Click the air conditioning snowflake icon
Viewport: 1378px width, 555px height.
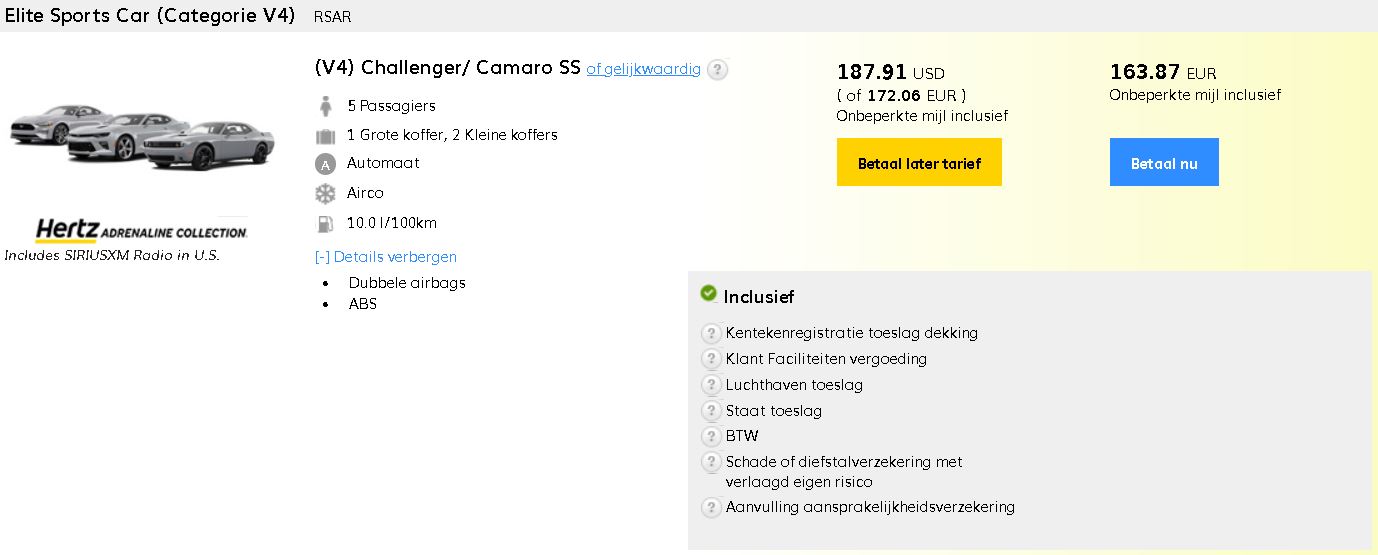(325, 193)
